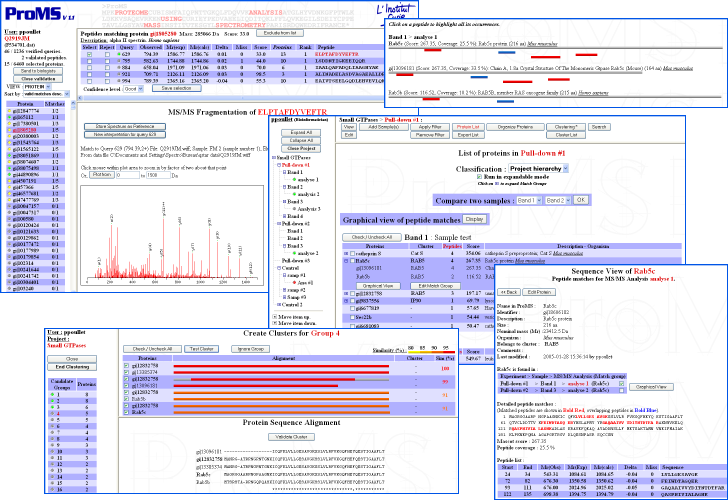The height and width of the screenshot is (500, 728).
Task: Click Send to biologists button
Action: 38,71
